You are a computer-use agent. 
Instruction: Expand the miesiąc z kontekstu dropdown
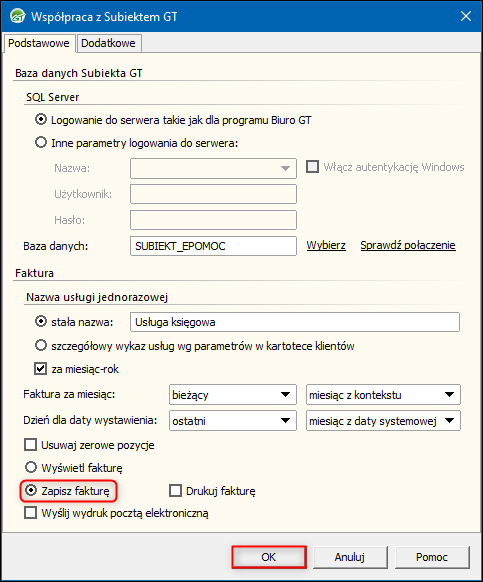[383, 395]
